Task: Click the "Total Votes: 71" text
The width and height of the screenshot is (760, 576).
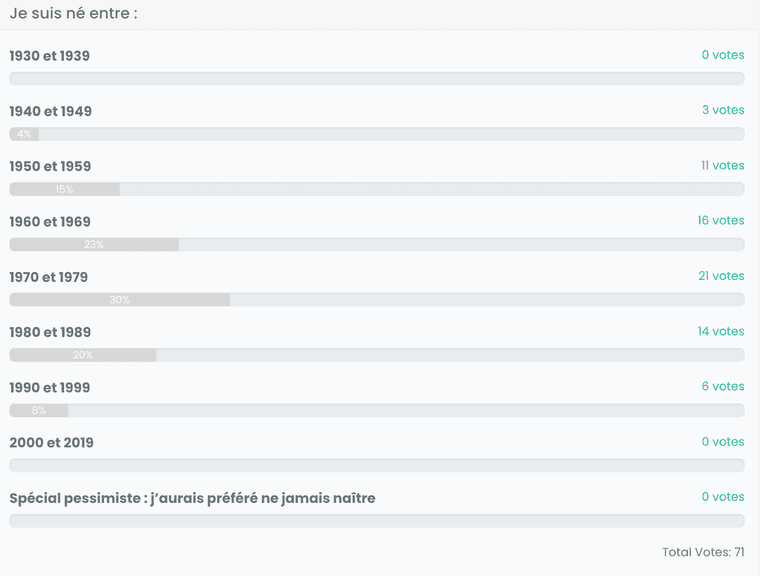Action: point(703,552)
